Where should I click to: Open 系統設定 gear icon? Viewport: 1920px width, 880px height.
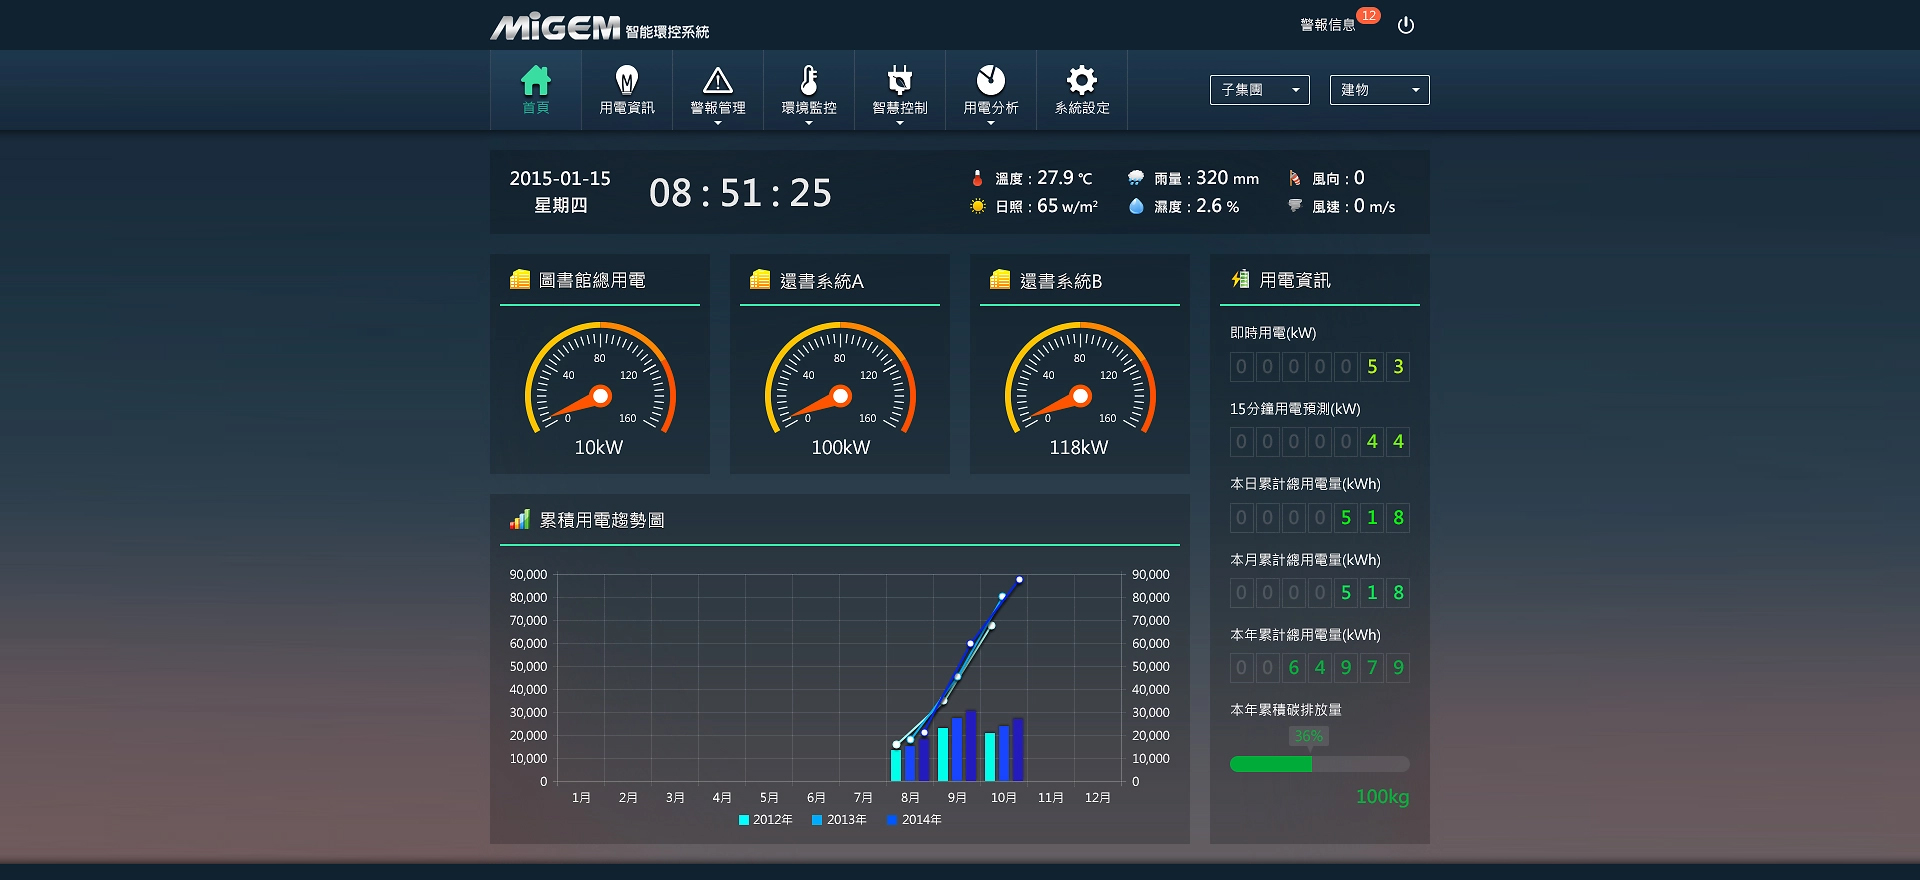click(1082, 80)
